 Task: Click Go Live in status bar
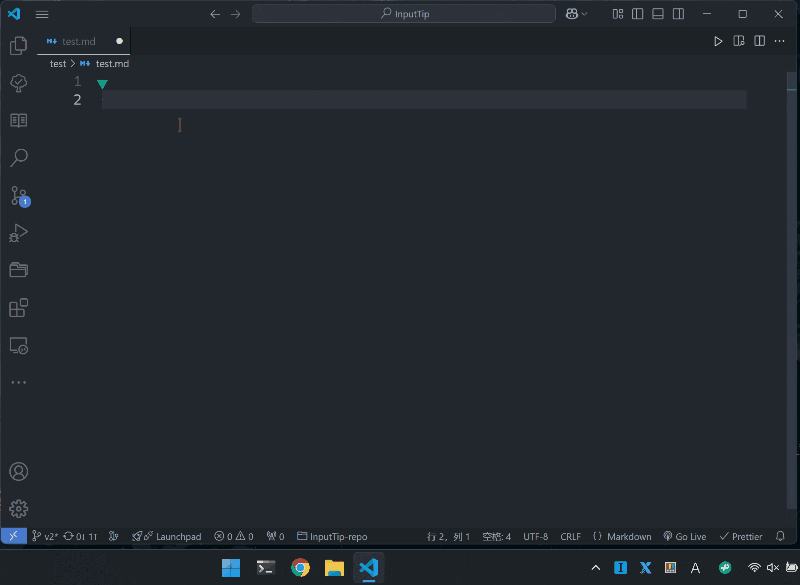click(684, 537)
